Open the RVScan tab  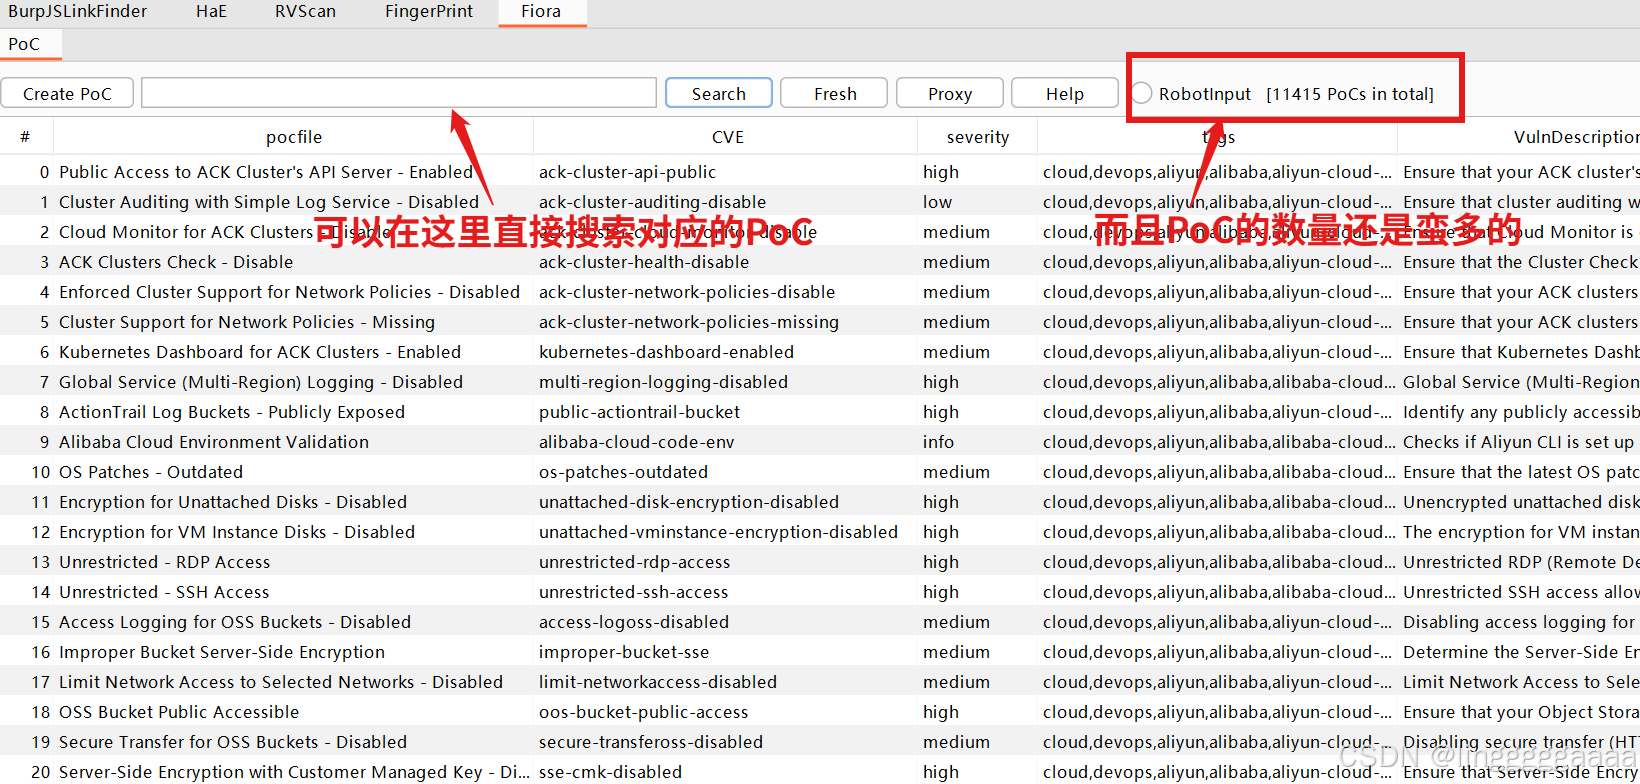click(x=305, y=11)
